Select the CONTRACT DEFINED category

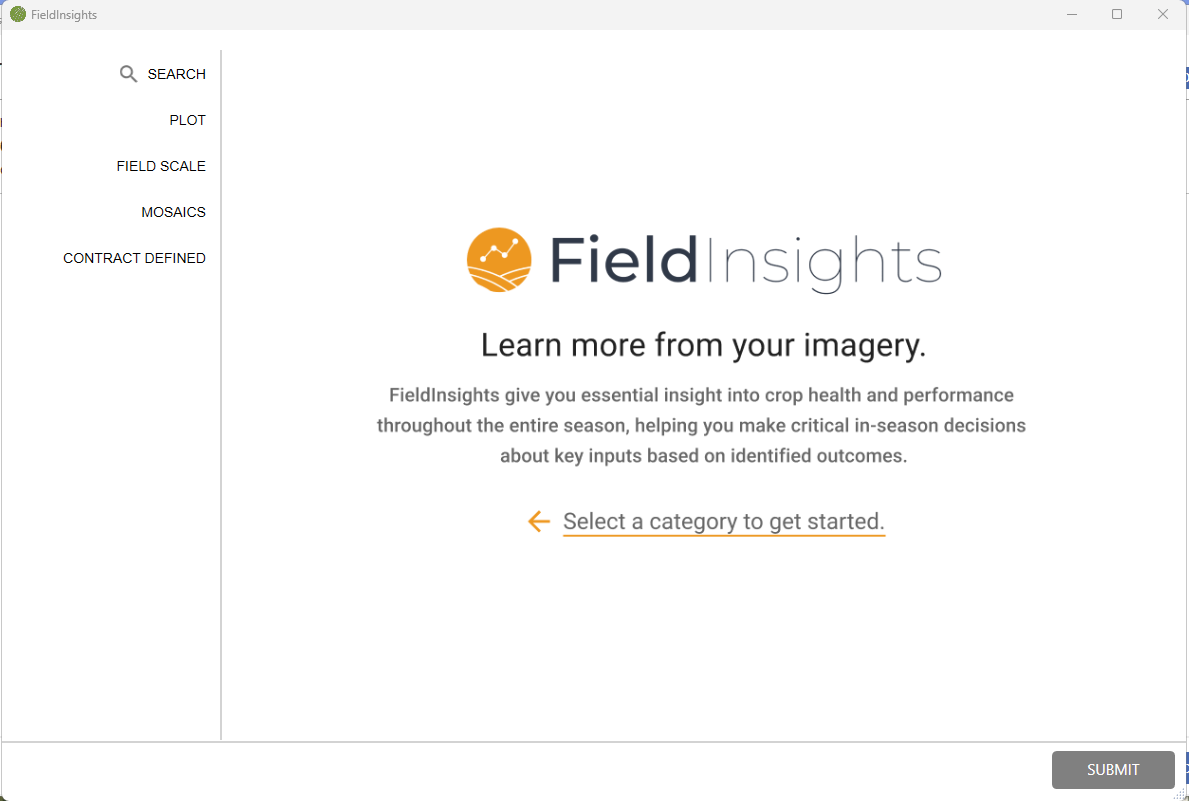134,258
